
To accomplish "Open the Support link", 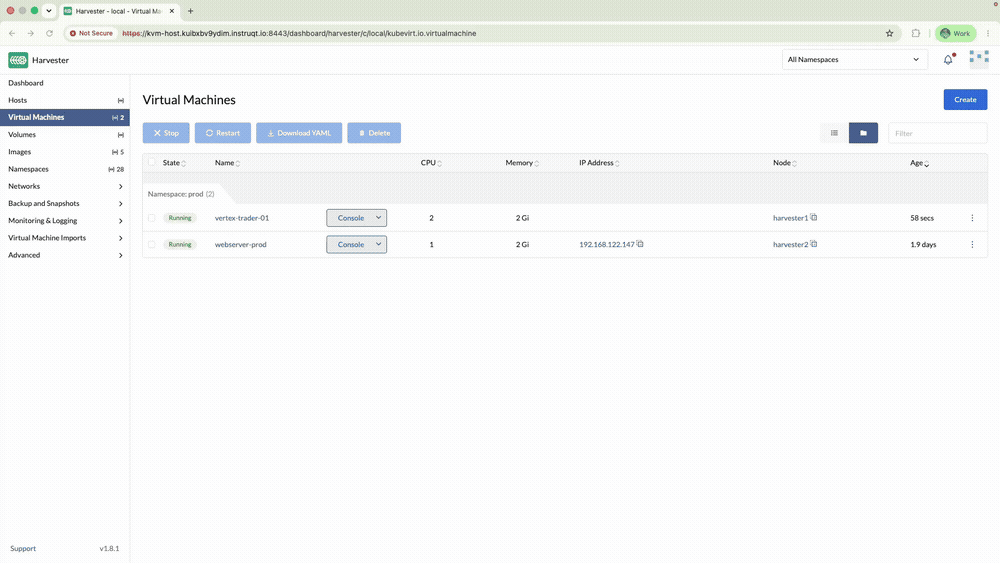I will [x=23, y=548].
